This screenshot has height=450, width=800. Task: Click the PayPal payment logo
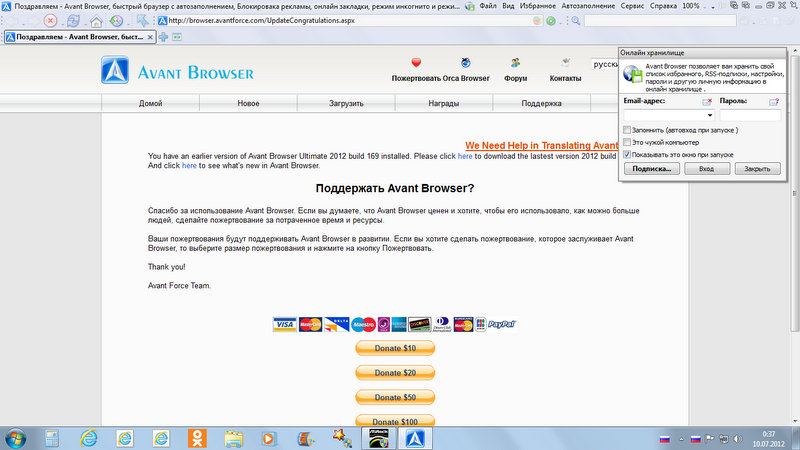coord(502,324)
